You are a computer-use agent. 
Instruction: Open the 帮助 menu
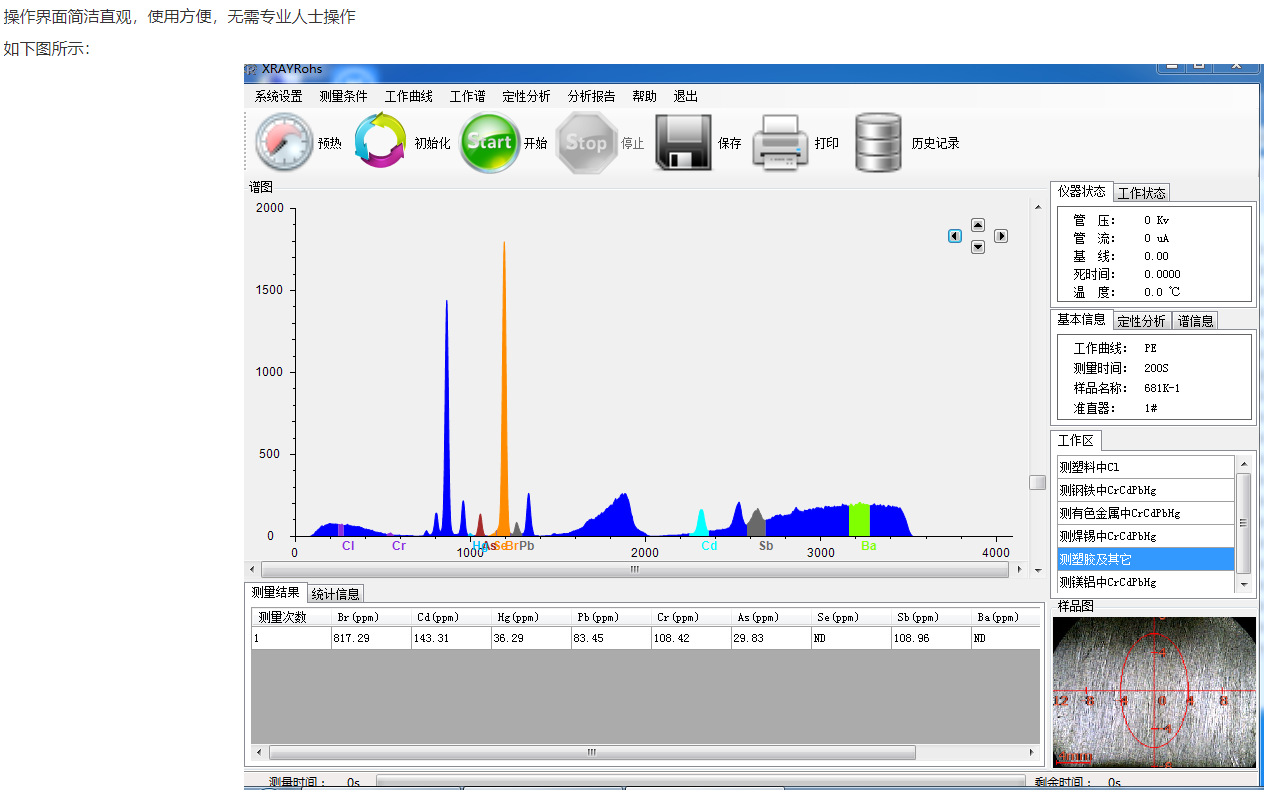645,96
